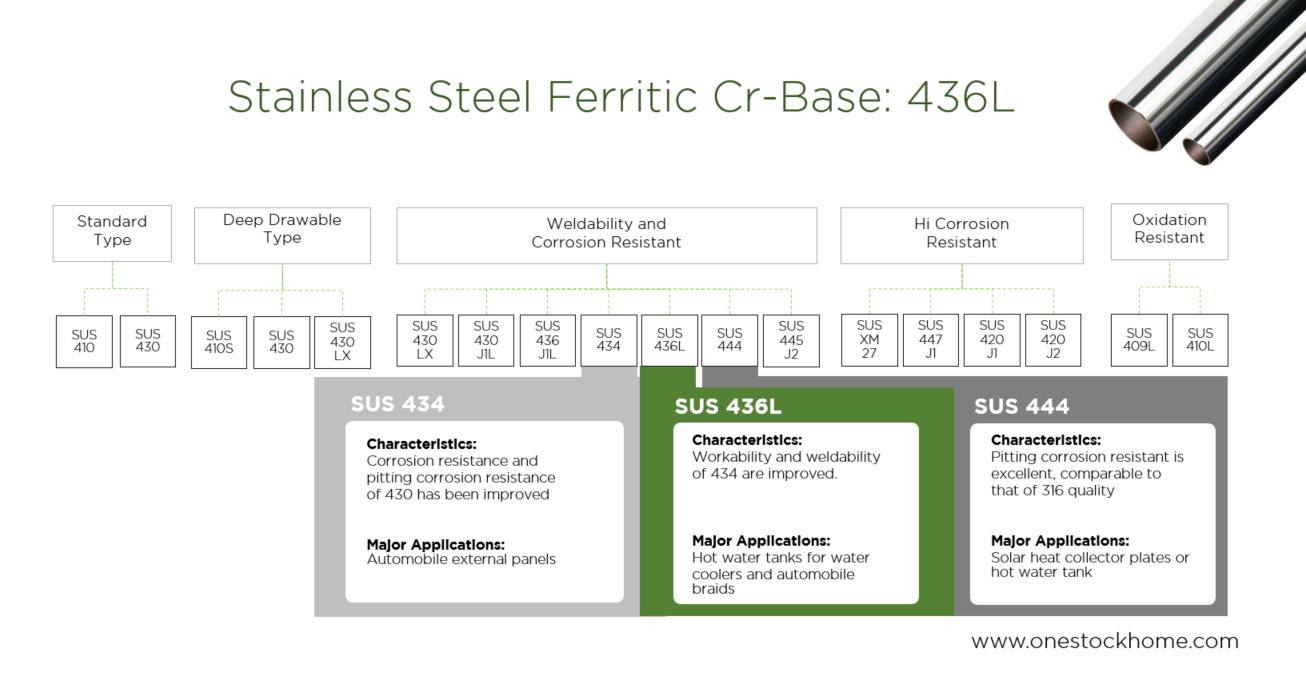The height and width of the screenshot is (680, 1306).
Task: Click the SUS 410S grade box
Action: (218, 340)
